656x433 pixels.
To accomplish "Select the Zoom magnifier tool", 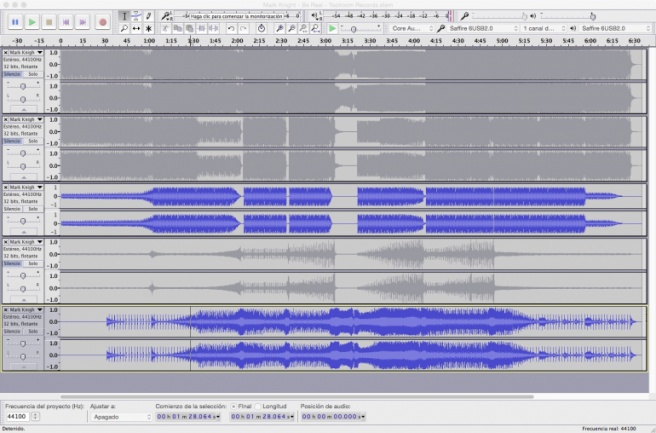I will 124,28.
